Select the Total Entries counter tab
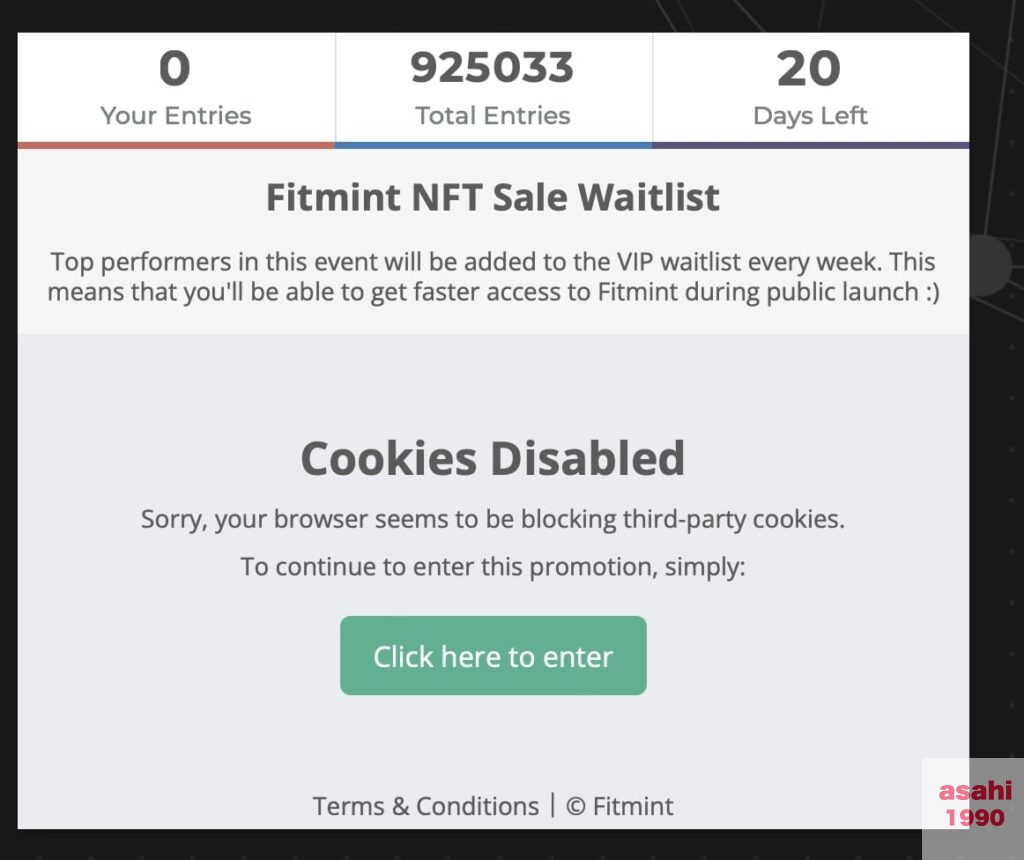The height and width of the screenshot is (860, 1024). point(494,90)
